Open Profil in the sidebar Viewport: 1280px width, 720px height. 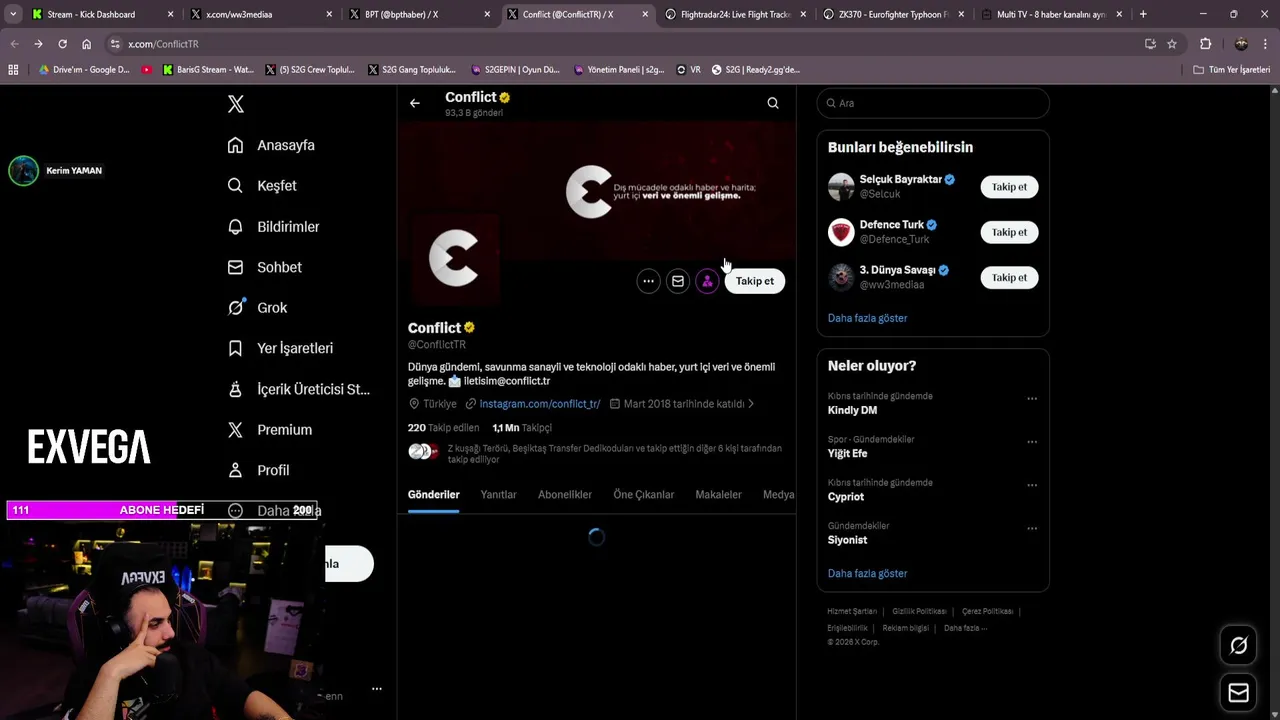click(x=258, y=470)
